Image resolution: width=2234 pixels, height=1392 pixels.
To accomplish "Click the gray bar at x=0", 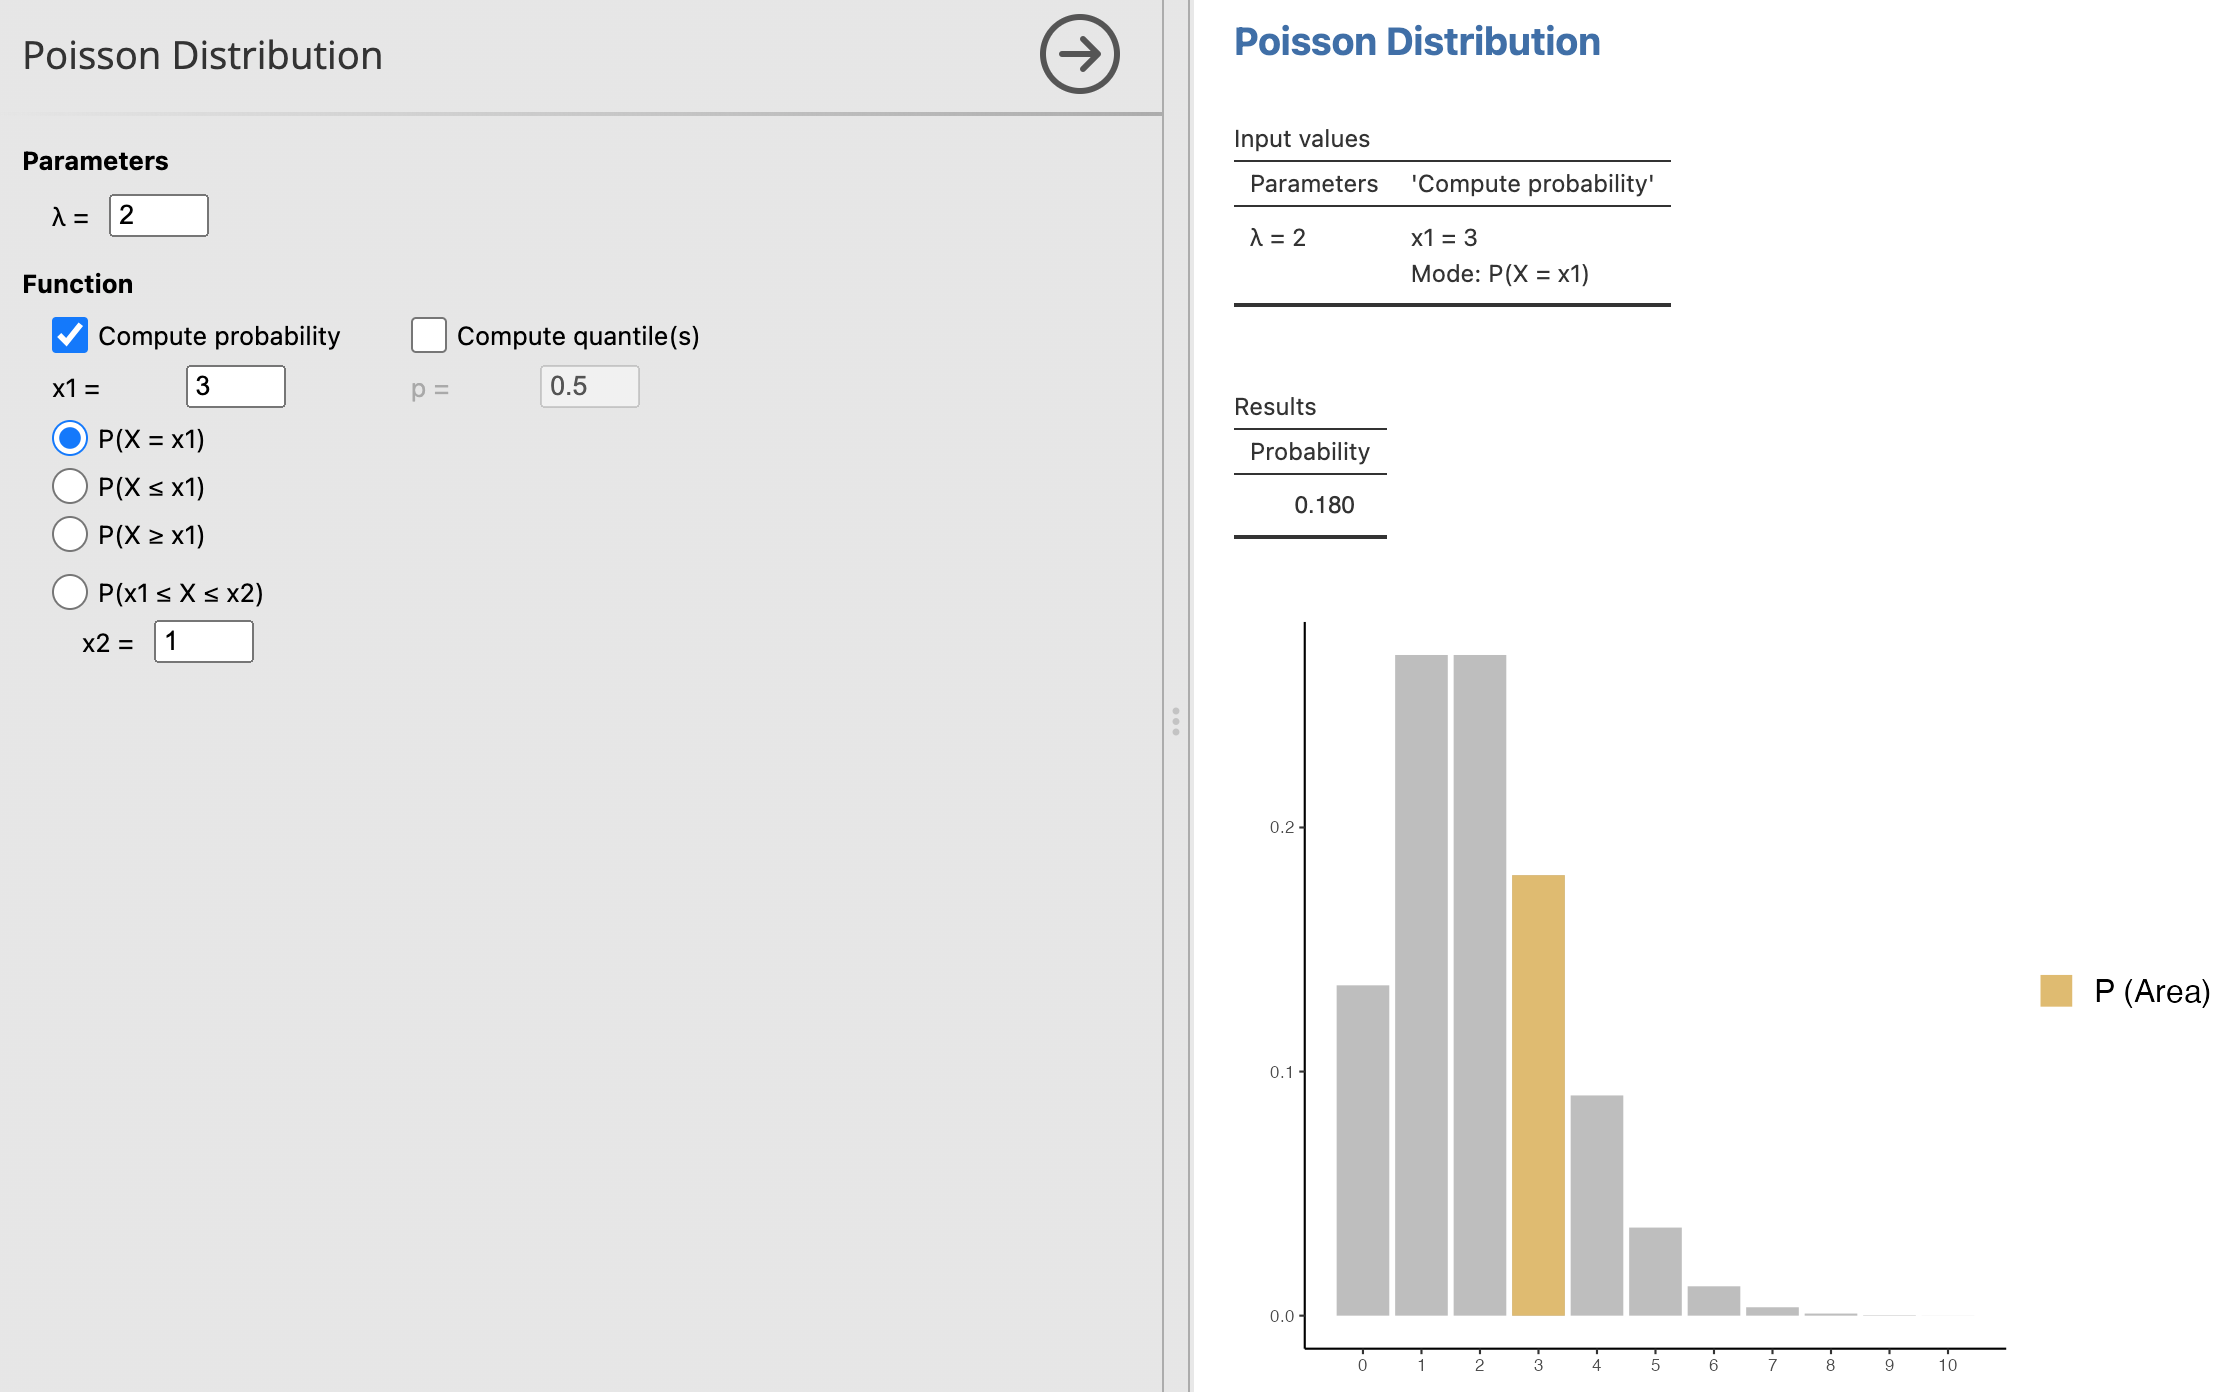I will [1362, 1150].
